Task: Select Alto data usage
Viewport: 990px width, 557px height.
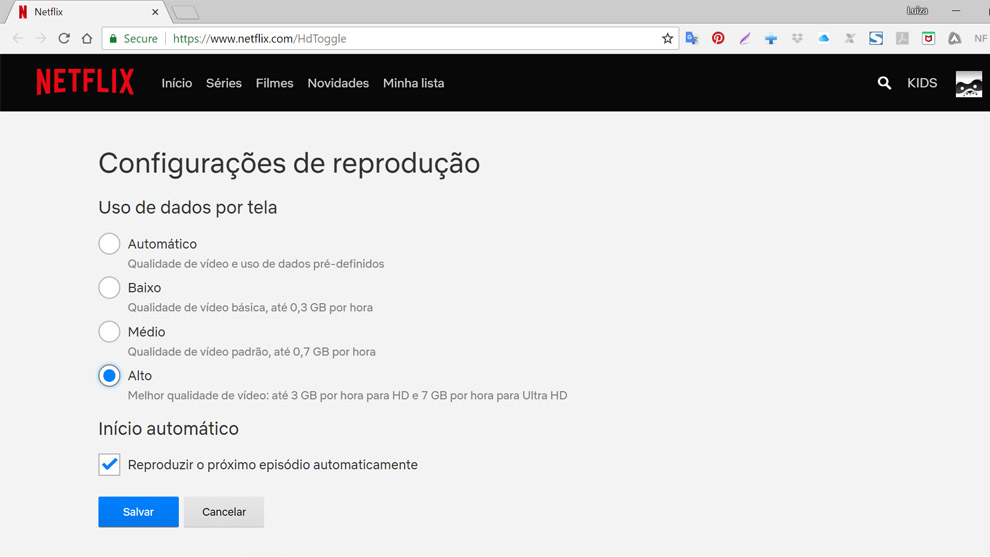Action: click(x=109, y=376)
